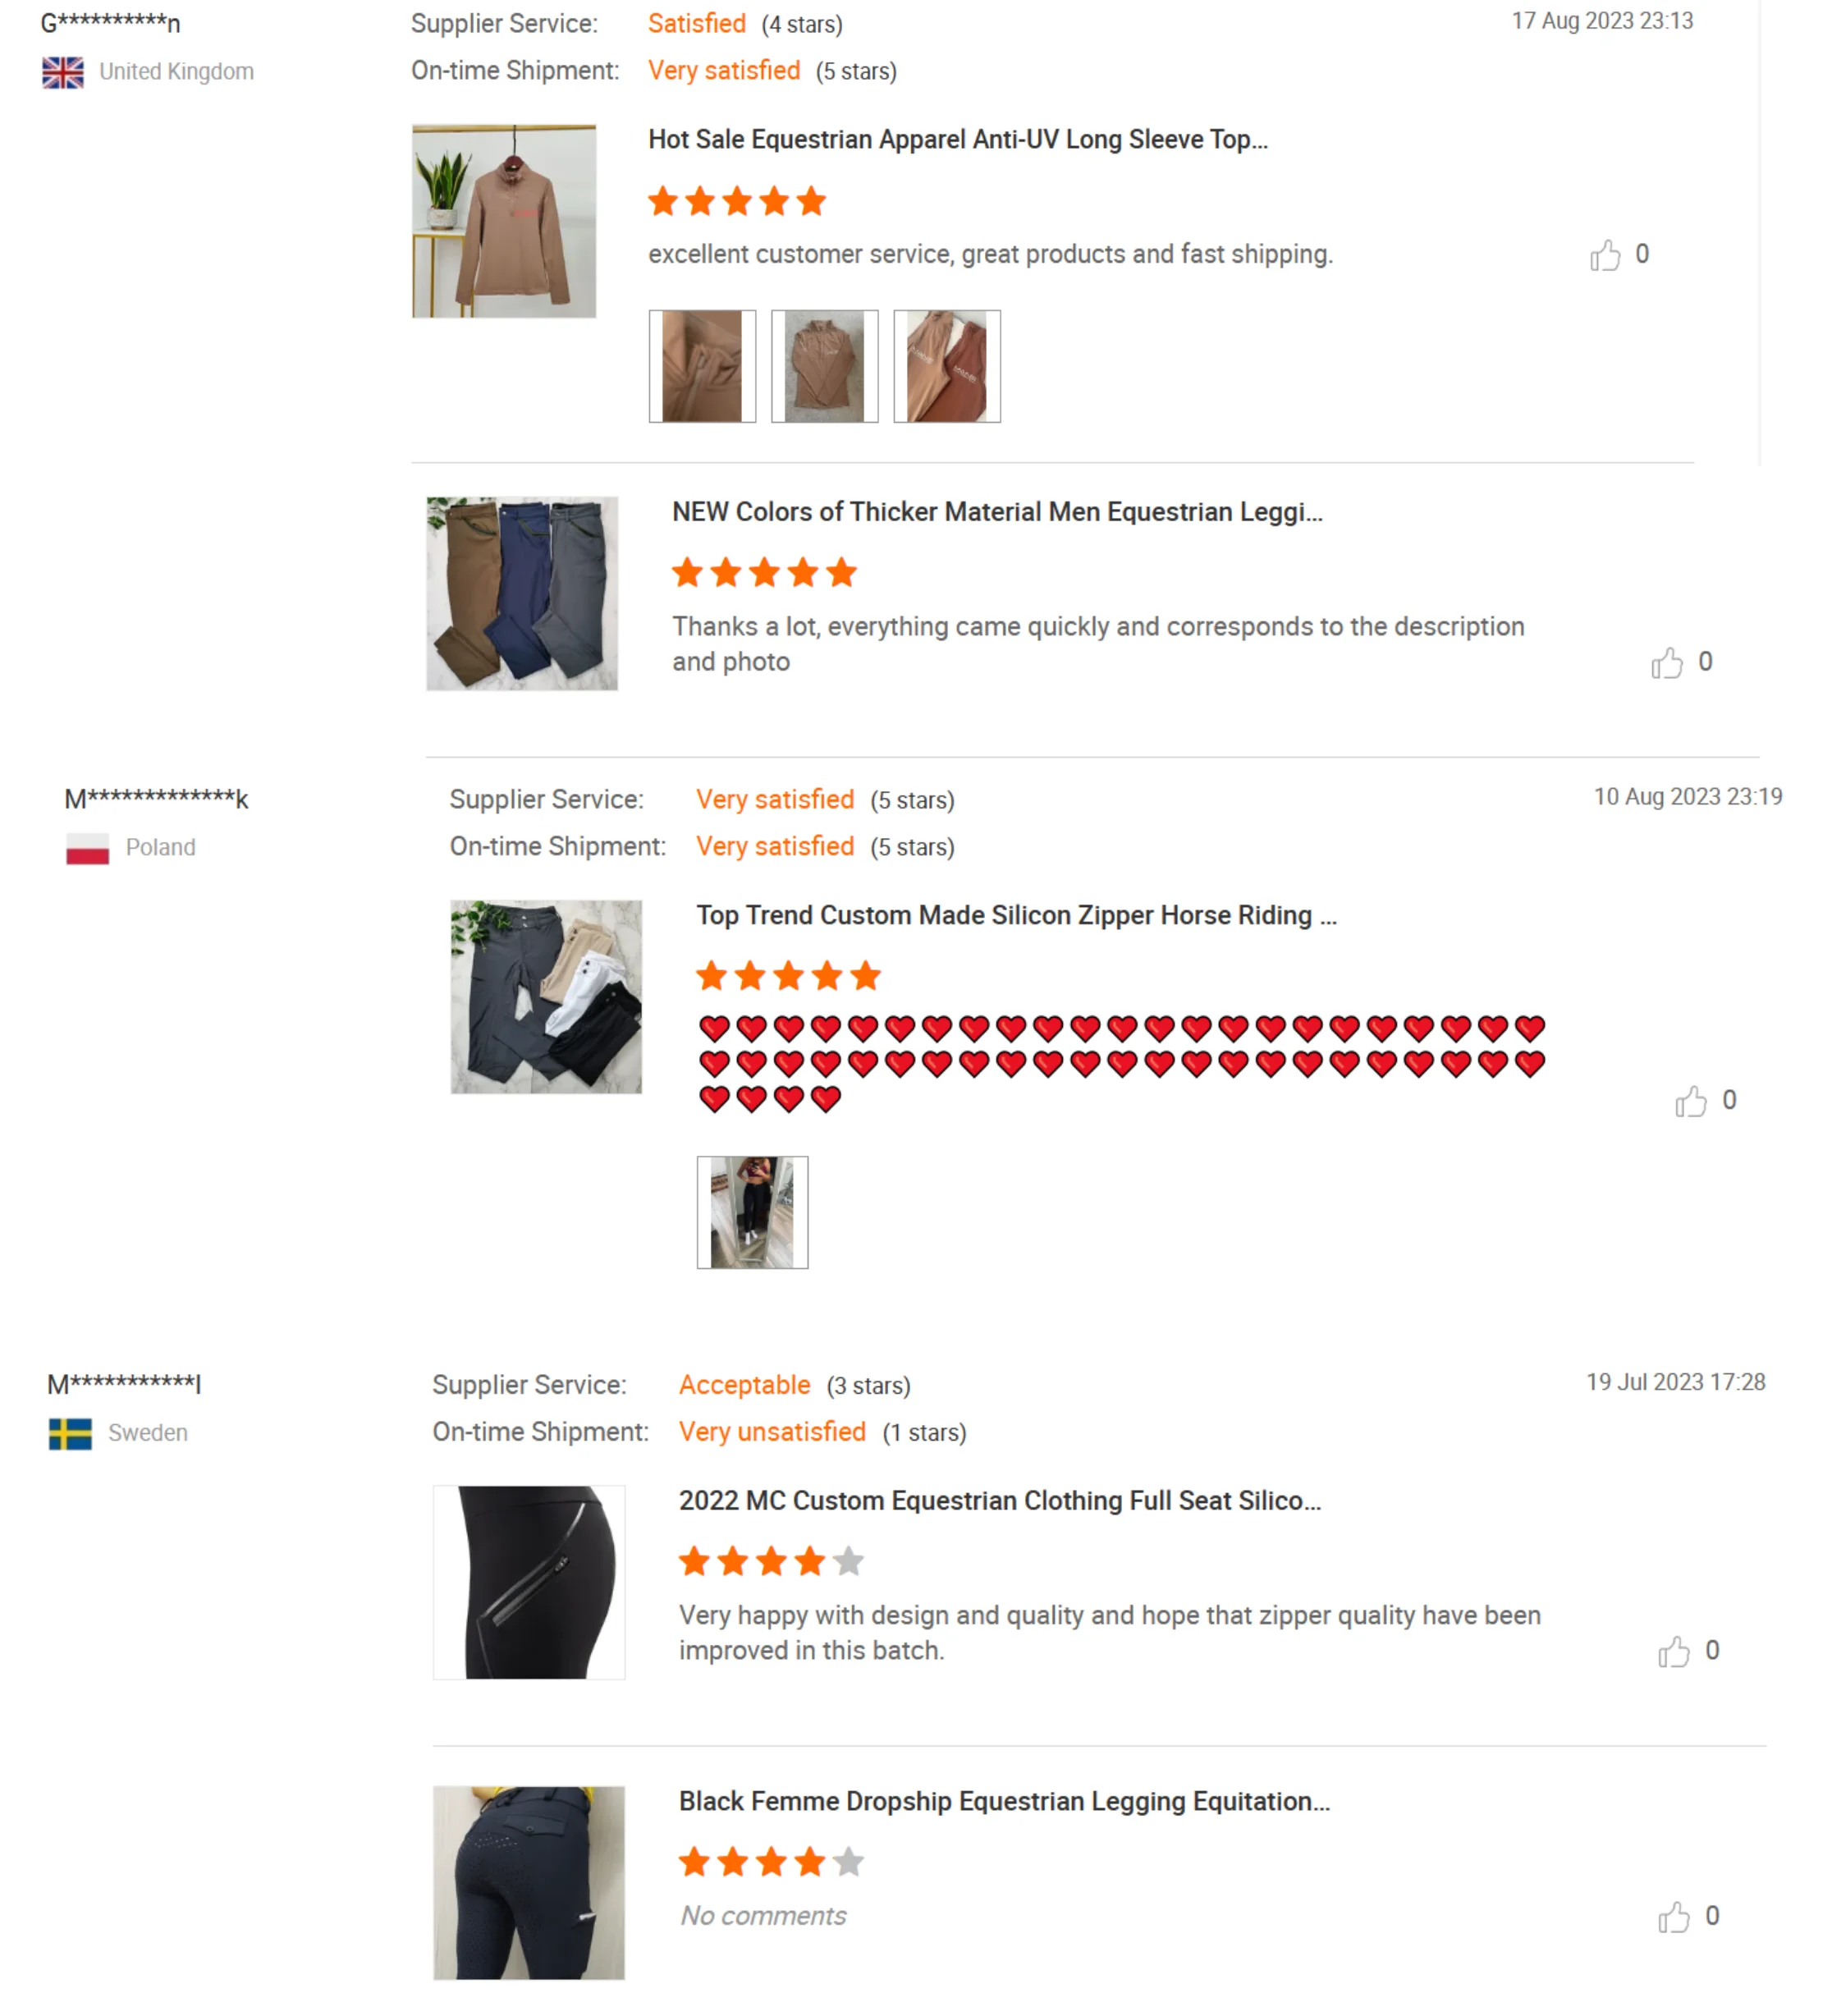This screenshot has height=2016, width=1832.
Task: Like the hearts review from Poland
Action: (x=1690, y=1101)
